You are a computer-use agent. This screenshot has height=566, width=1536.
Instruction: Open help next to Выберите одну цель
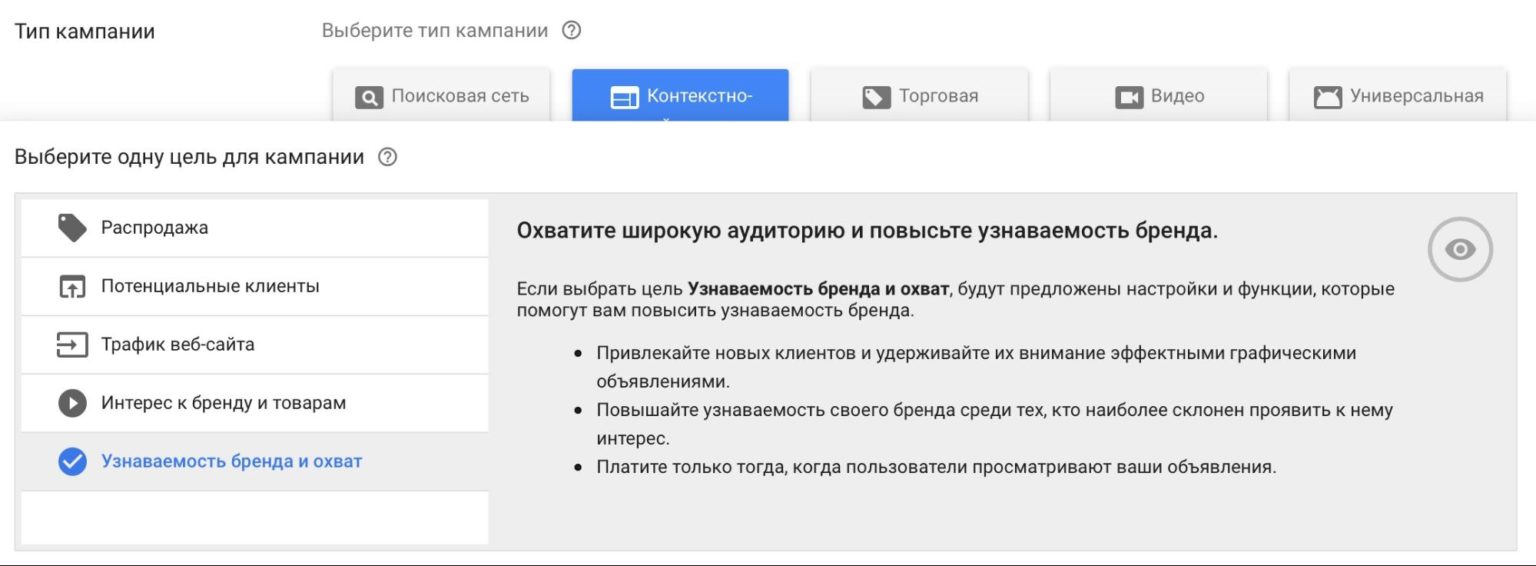click(x=388, y=157)
